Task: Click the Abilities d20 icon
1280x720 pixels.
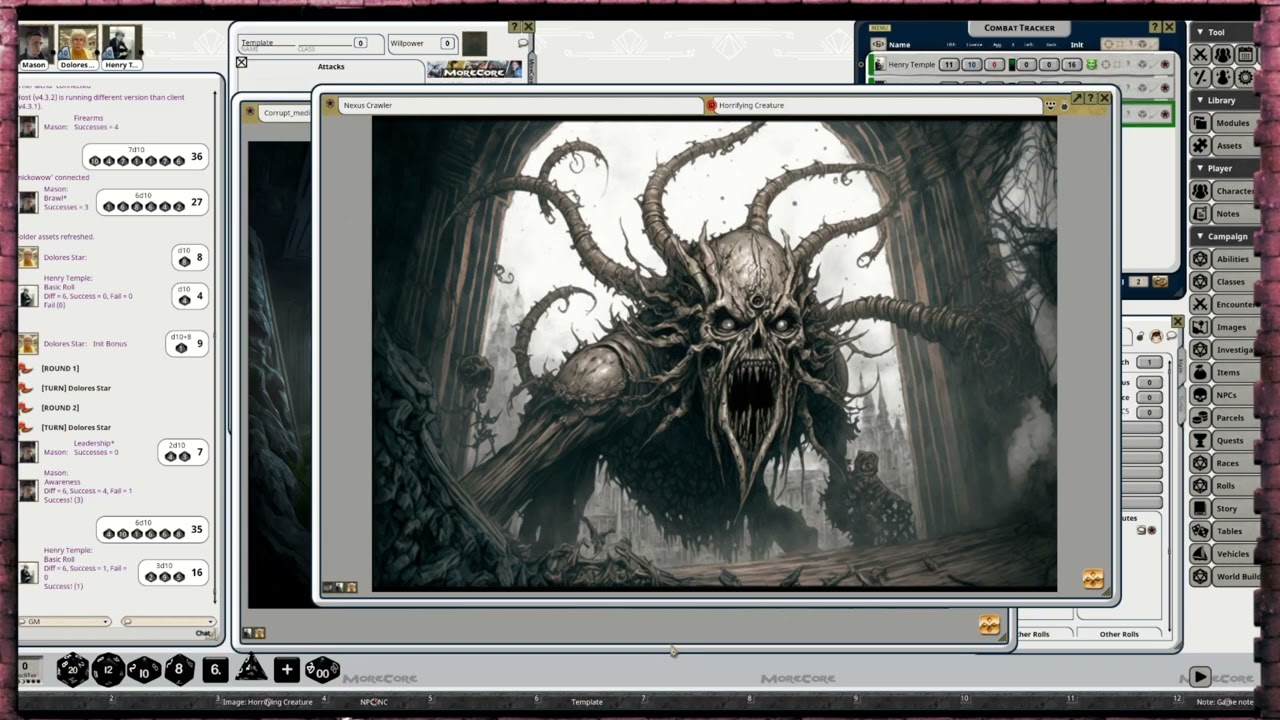Action: click(1200, 259)
